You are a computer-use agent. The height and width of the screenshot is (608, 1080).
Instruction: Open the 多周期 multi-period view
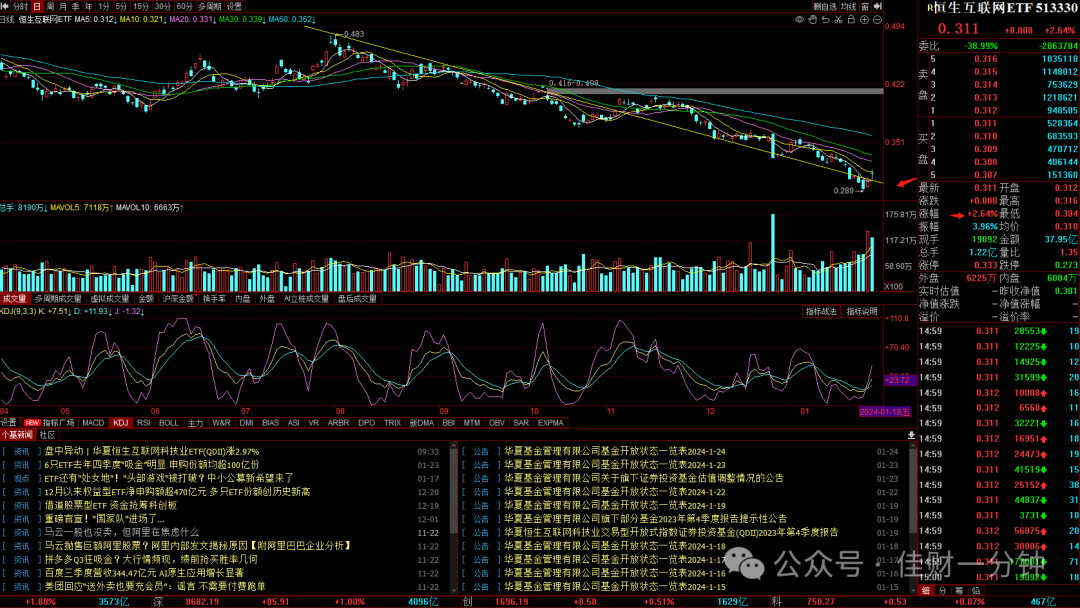(209, 6)
